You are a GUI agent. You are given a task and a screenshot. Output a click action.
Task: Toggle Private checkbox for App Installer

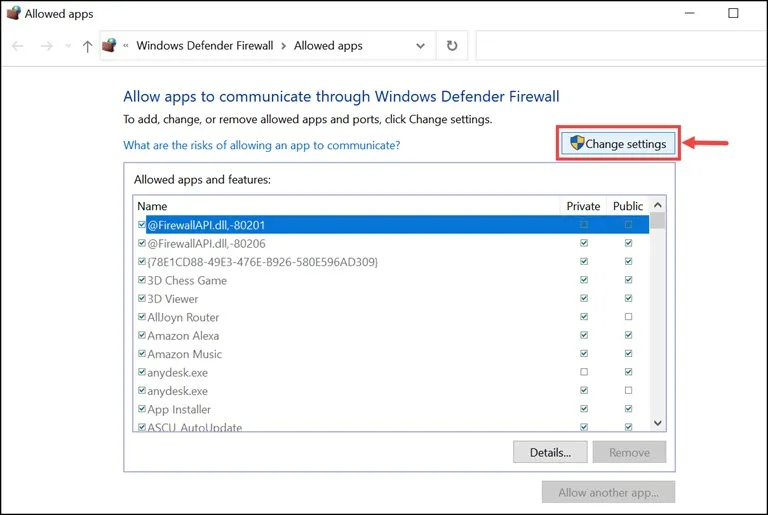[584, 409]
